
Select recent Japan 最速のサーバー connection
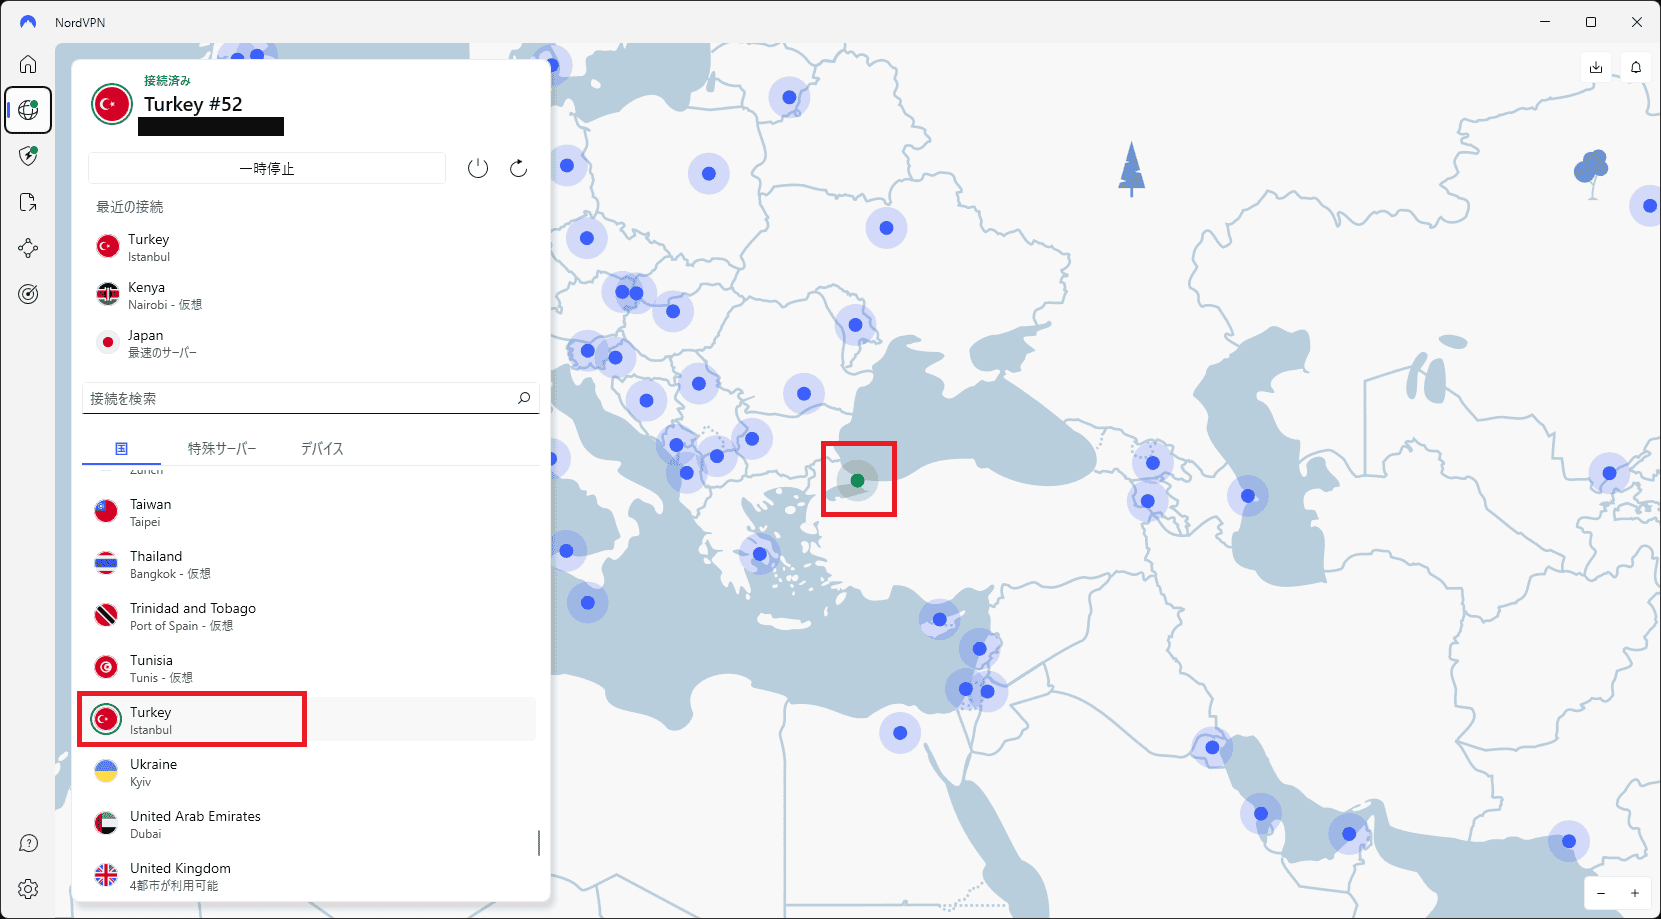click(310, 343)
